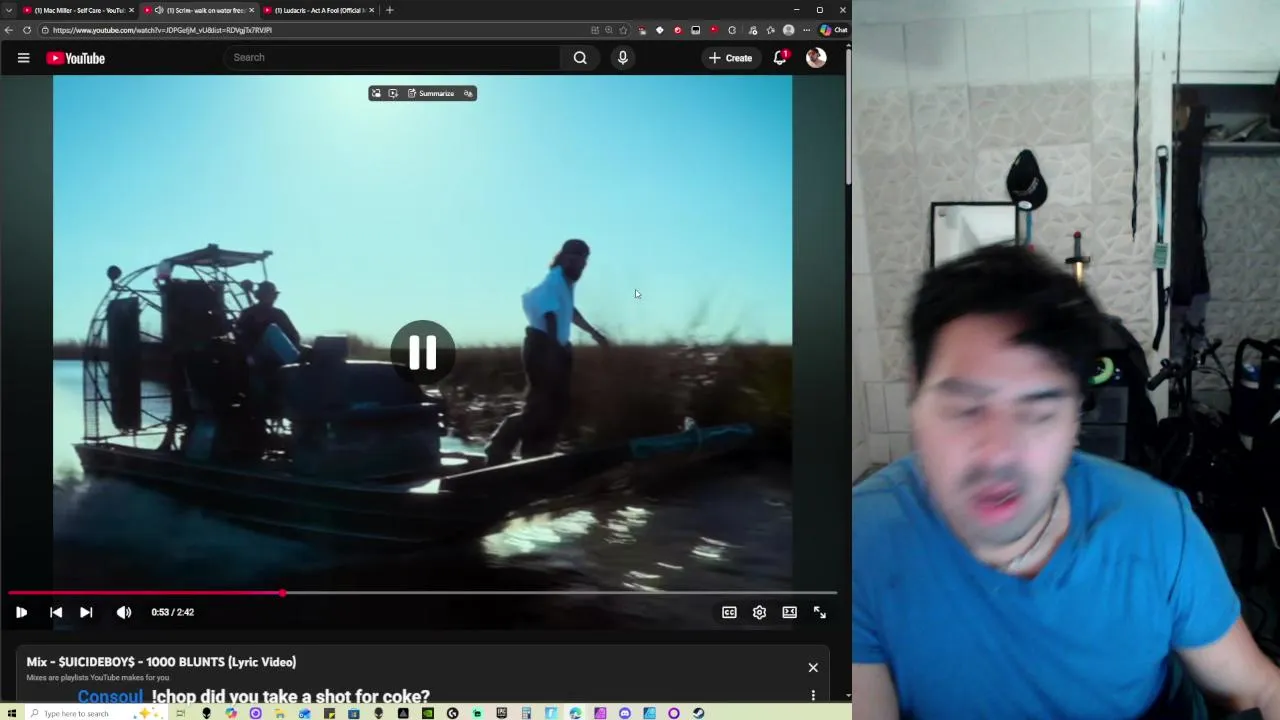The height and width of the screenshot is (720, 1280).
Task: Open the browser profile avatar
Action: [x=788, y=30]
